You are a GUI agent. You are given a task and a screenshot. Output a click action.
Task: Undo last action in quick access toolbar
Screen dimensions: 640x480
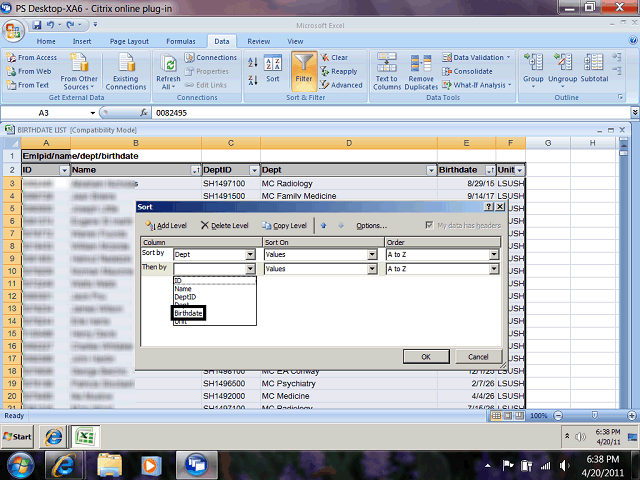[50, 25]
